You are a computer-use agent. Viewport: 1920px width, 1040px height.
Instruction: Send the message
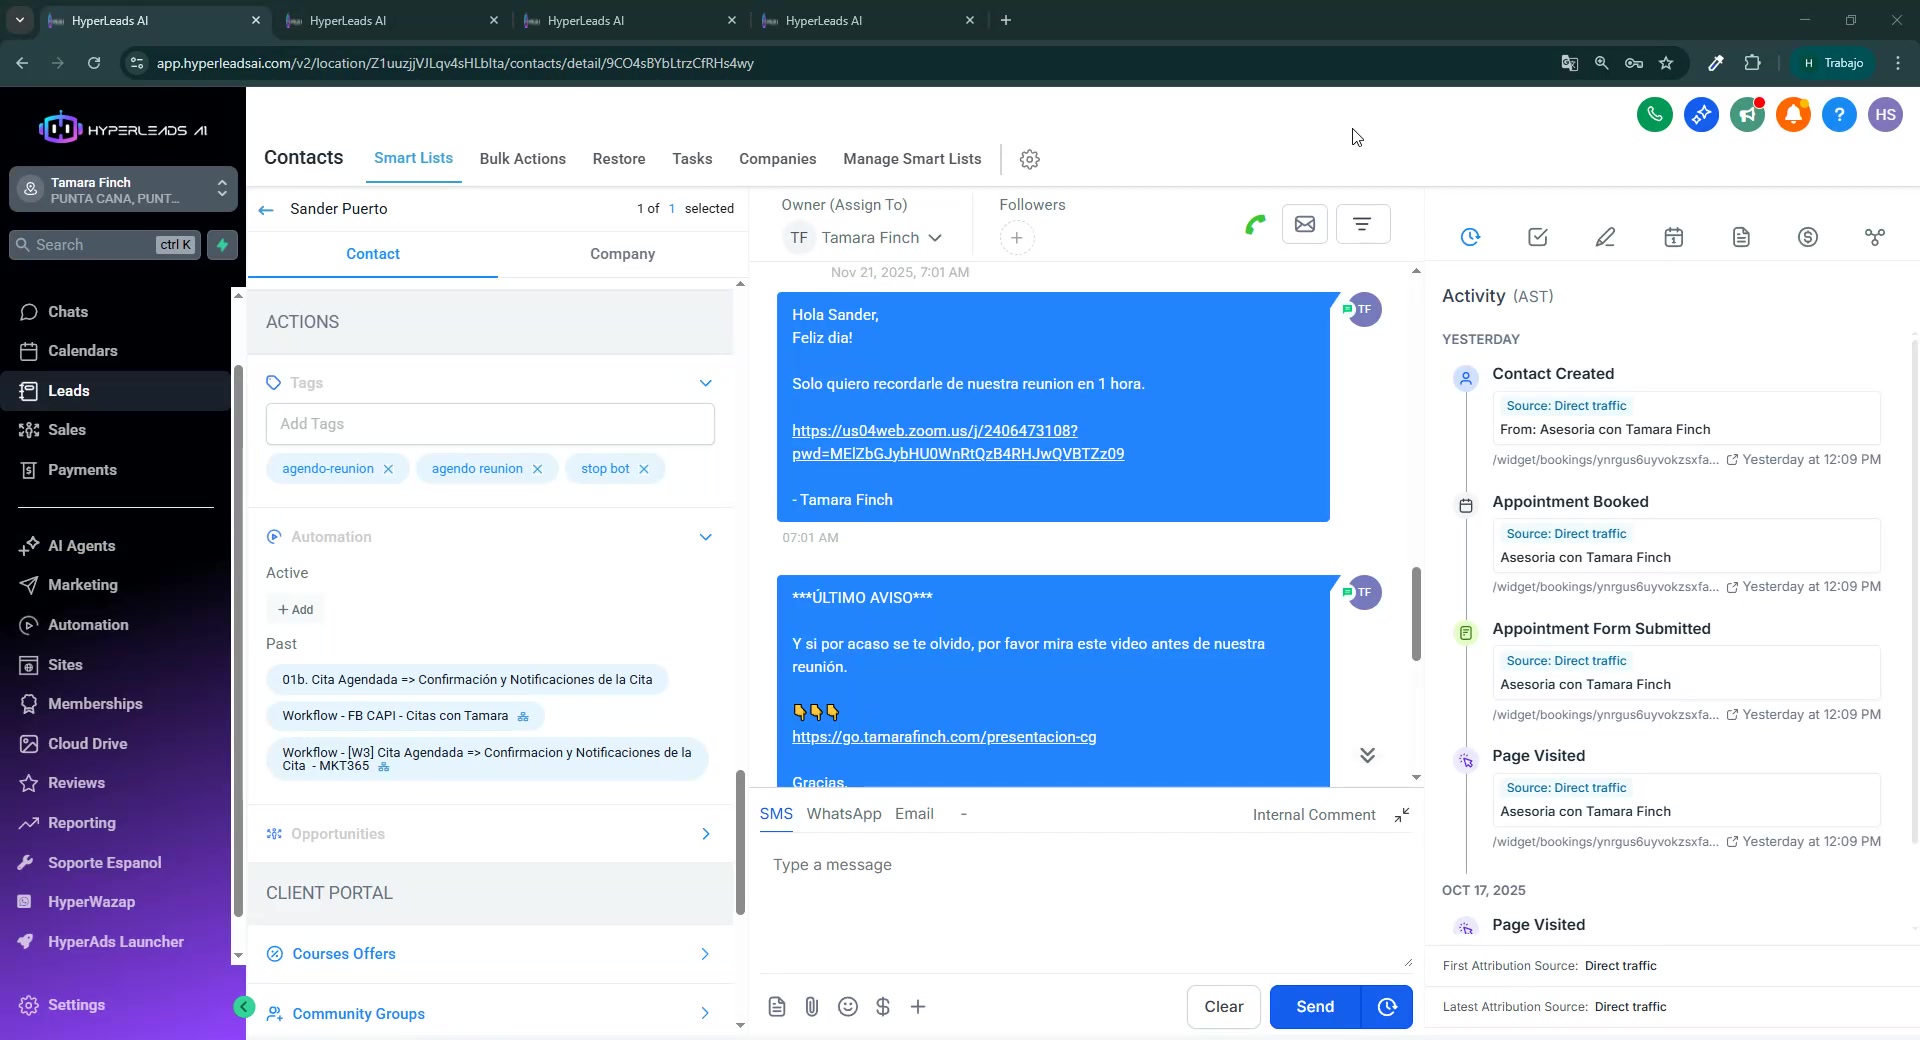pyautogui.click(x=1315, y=1007)
